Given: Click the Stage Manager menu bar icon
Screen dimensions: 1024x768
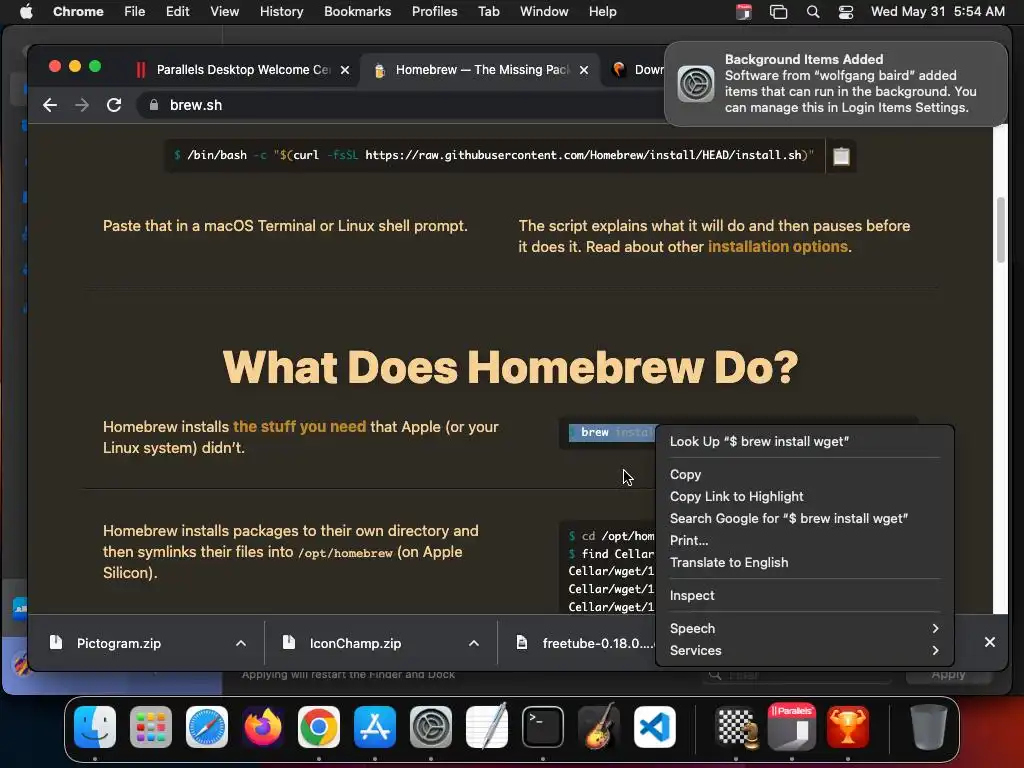Looking at the screenshot, I should tap(778, 12).
